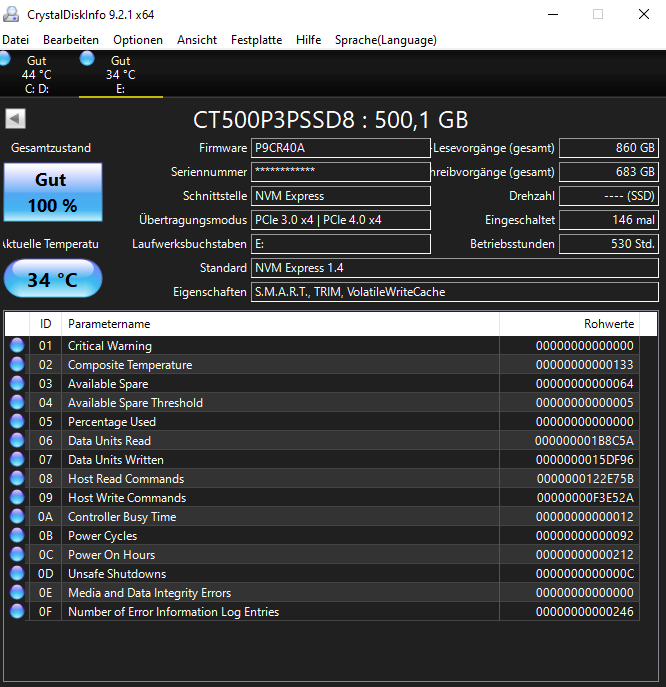Click the Seriennummer masked field
The image size is (666, 687).
point(340,172)
